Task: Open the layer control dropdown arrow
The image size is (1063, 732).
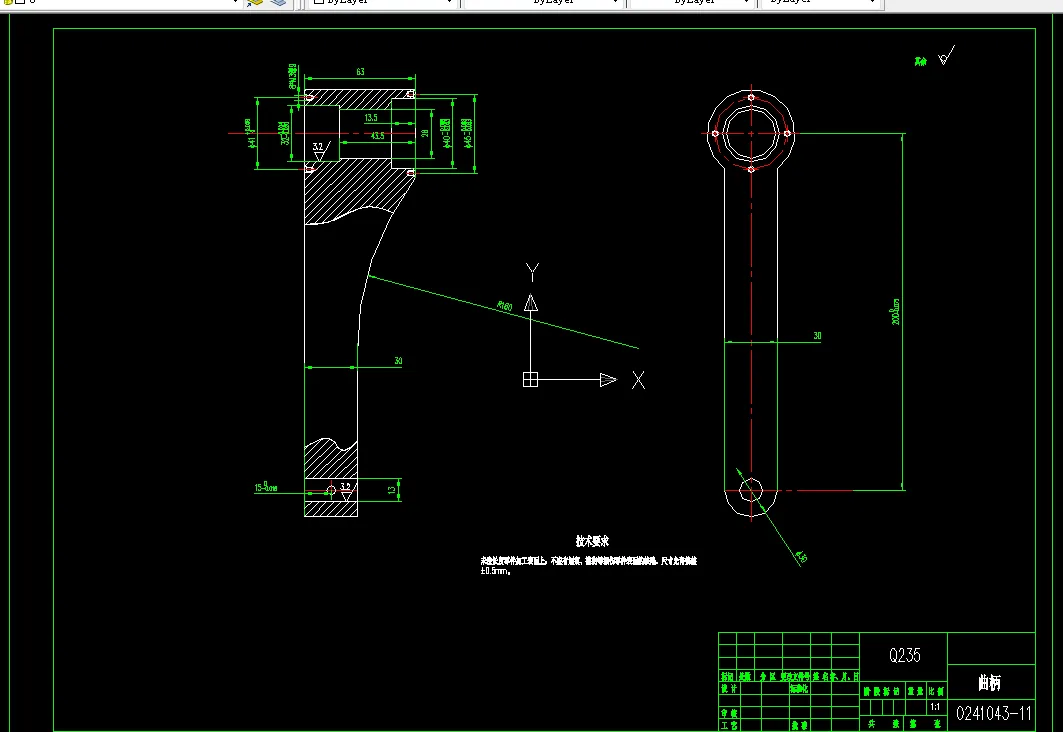Action: click(x=235, y=3)
